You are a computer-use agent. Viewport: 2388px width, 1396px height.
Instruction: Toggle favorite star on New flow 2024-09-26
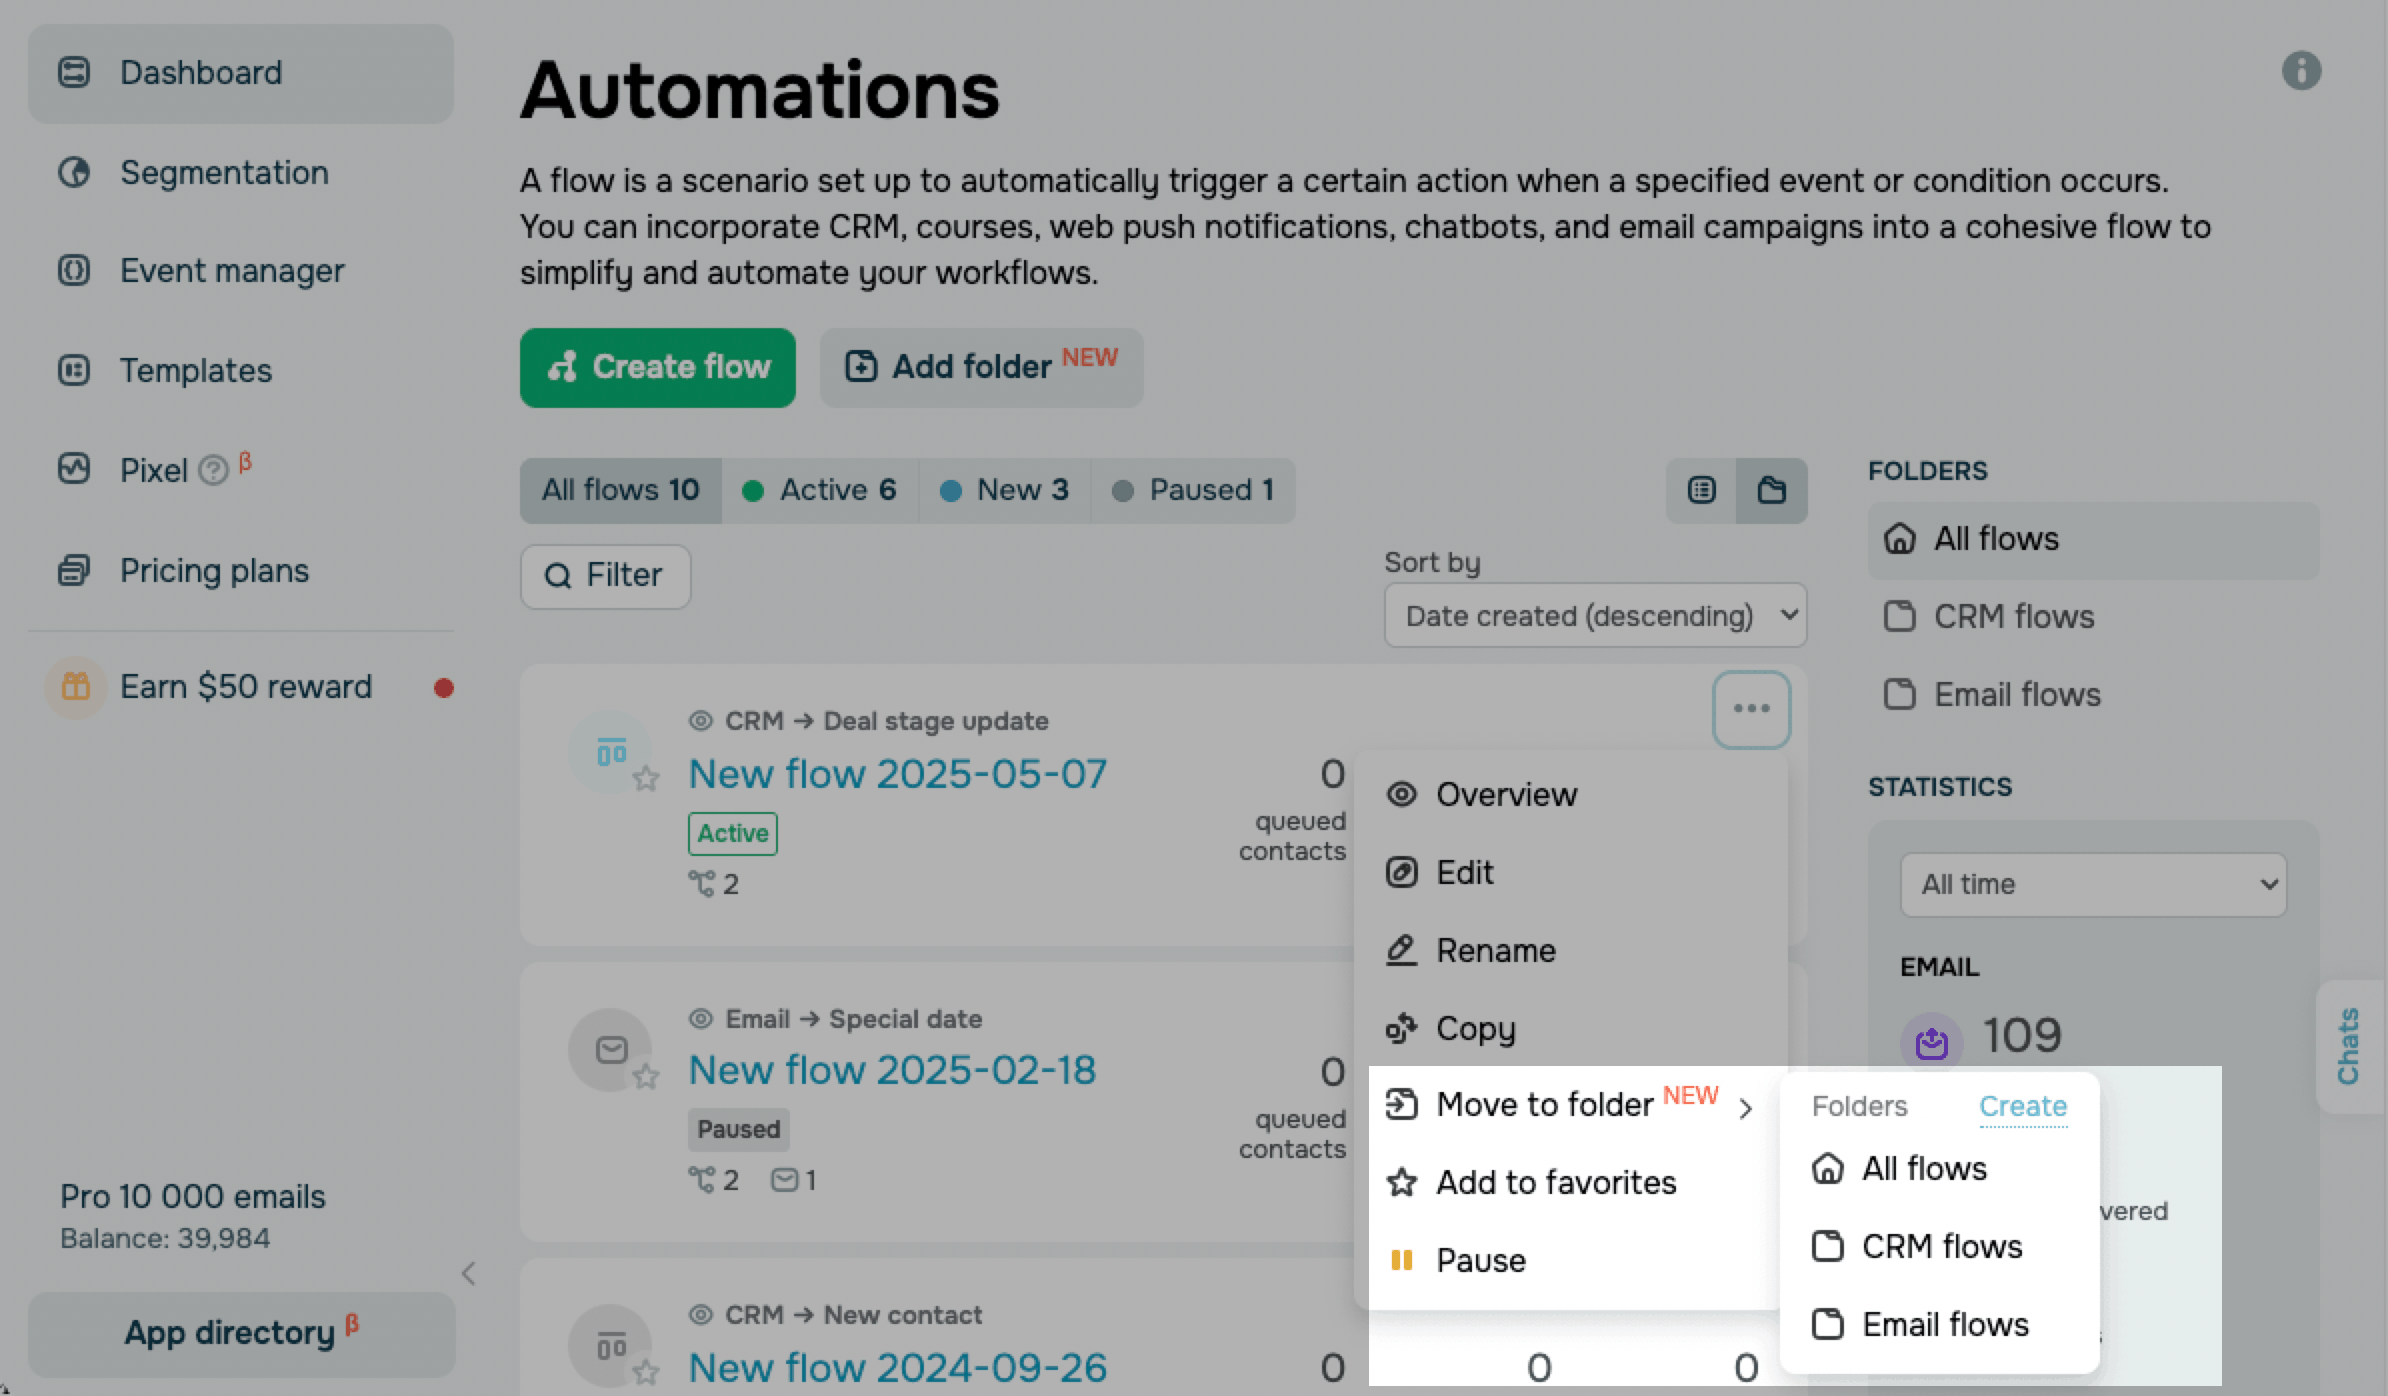(646, 1372)
